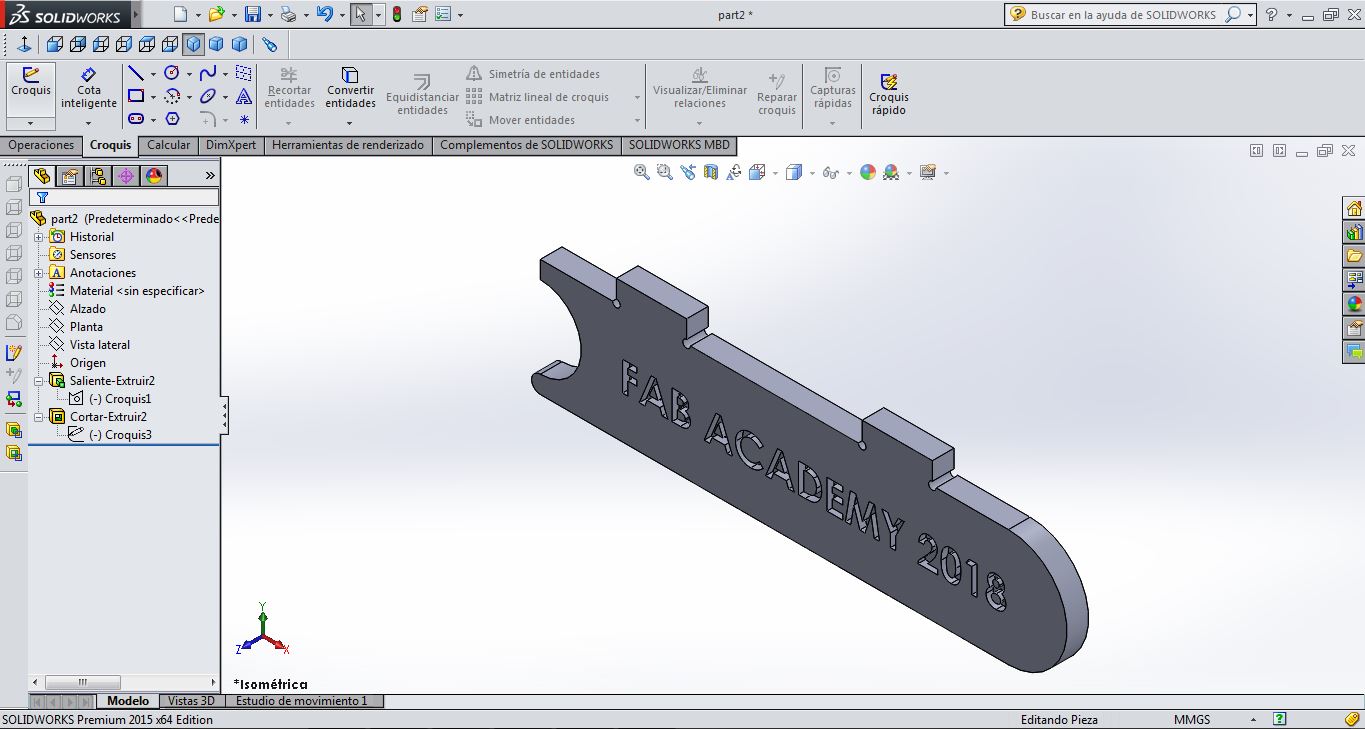The width and height of the screenshot is (1365, 729).
Task: Click the Open folder icon in the top toolbar
Action: point(216,15)
